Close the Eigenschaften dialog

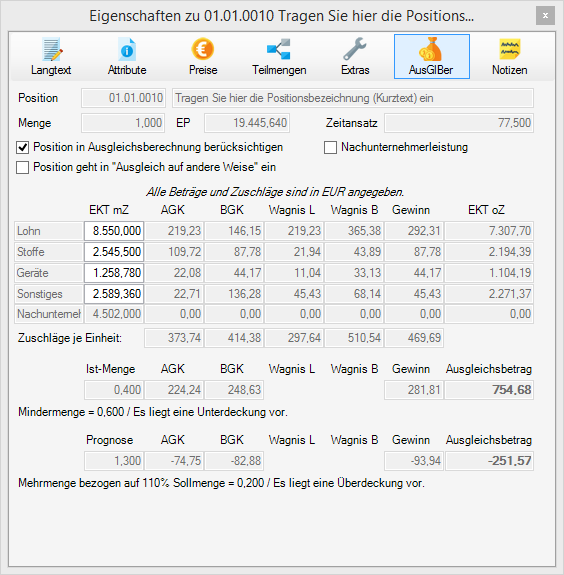point(545,16)
